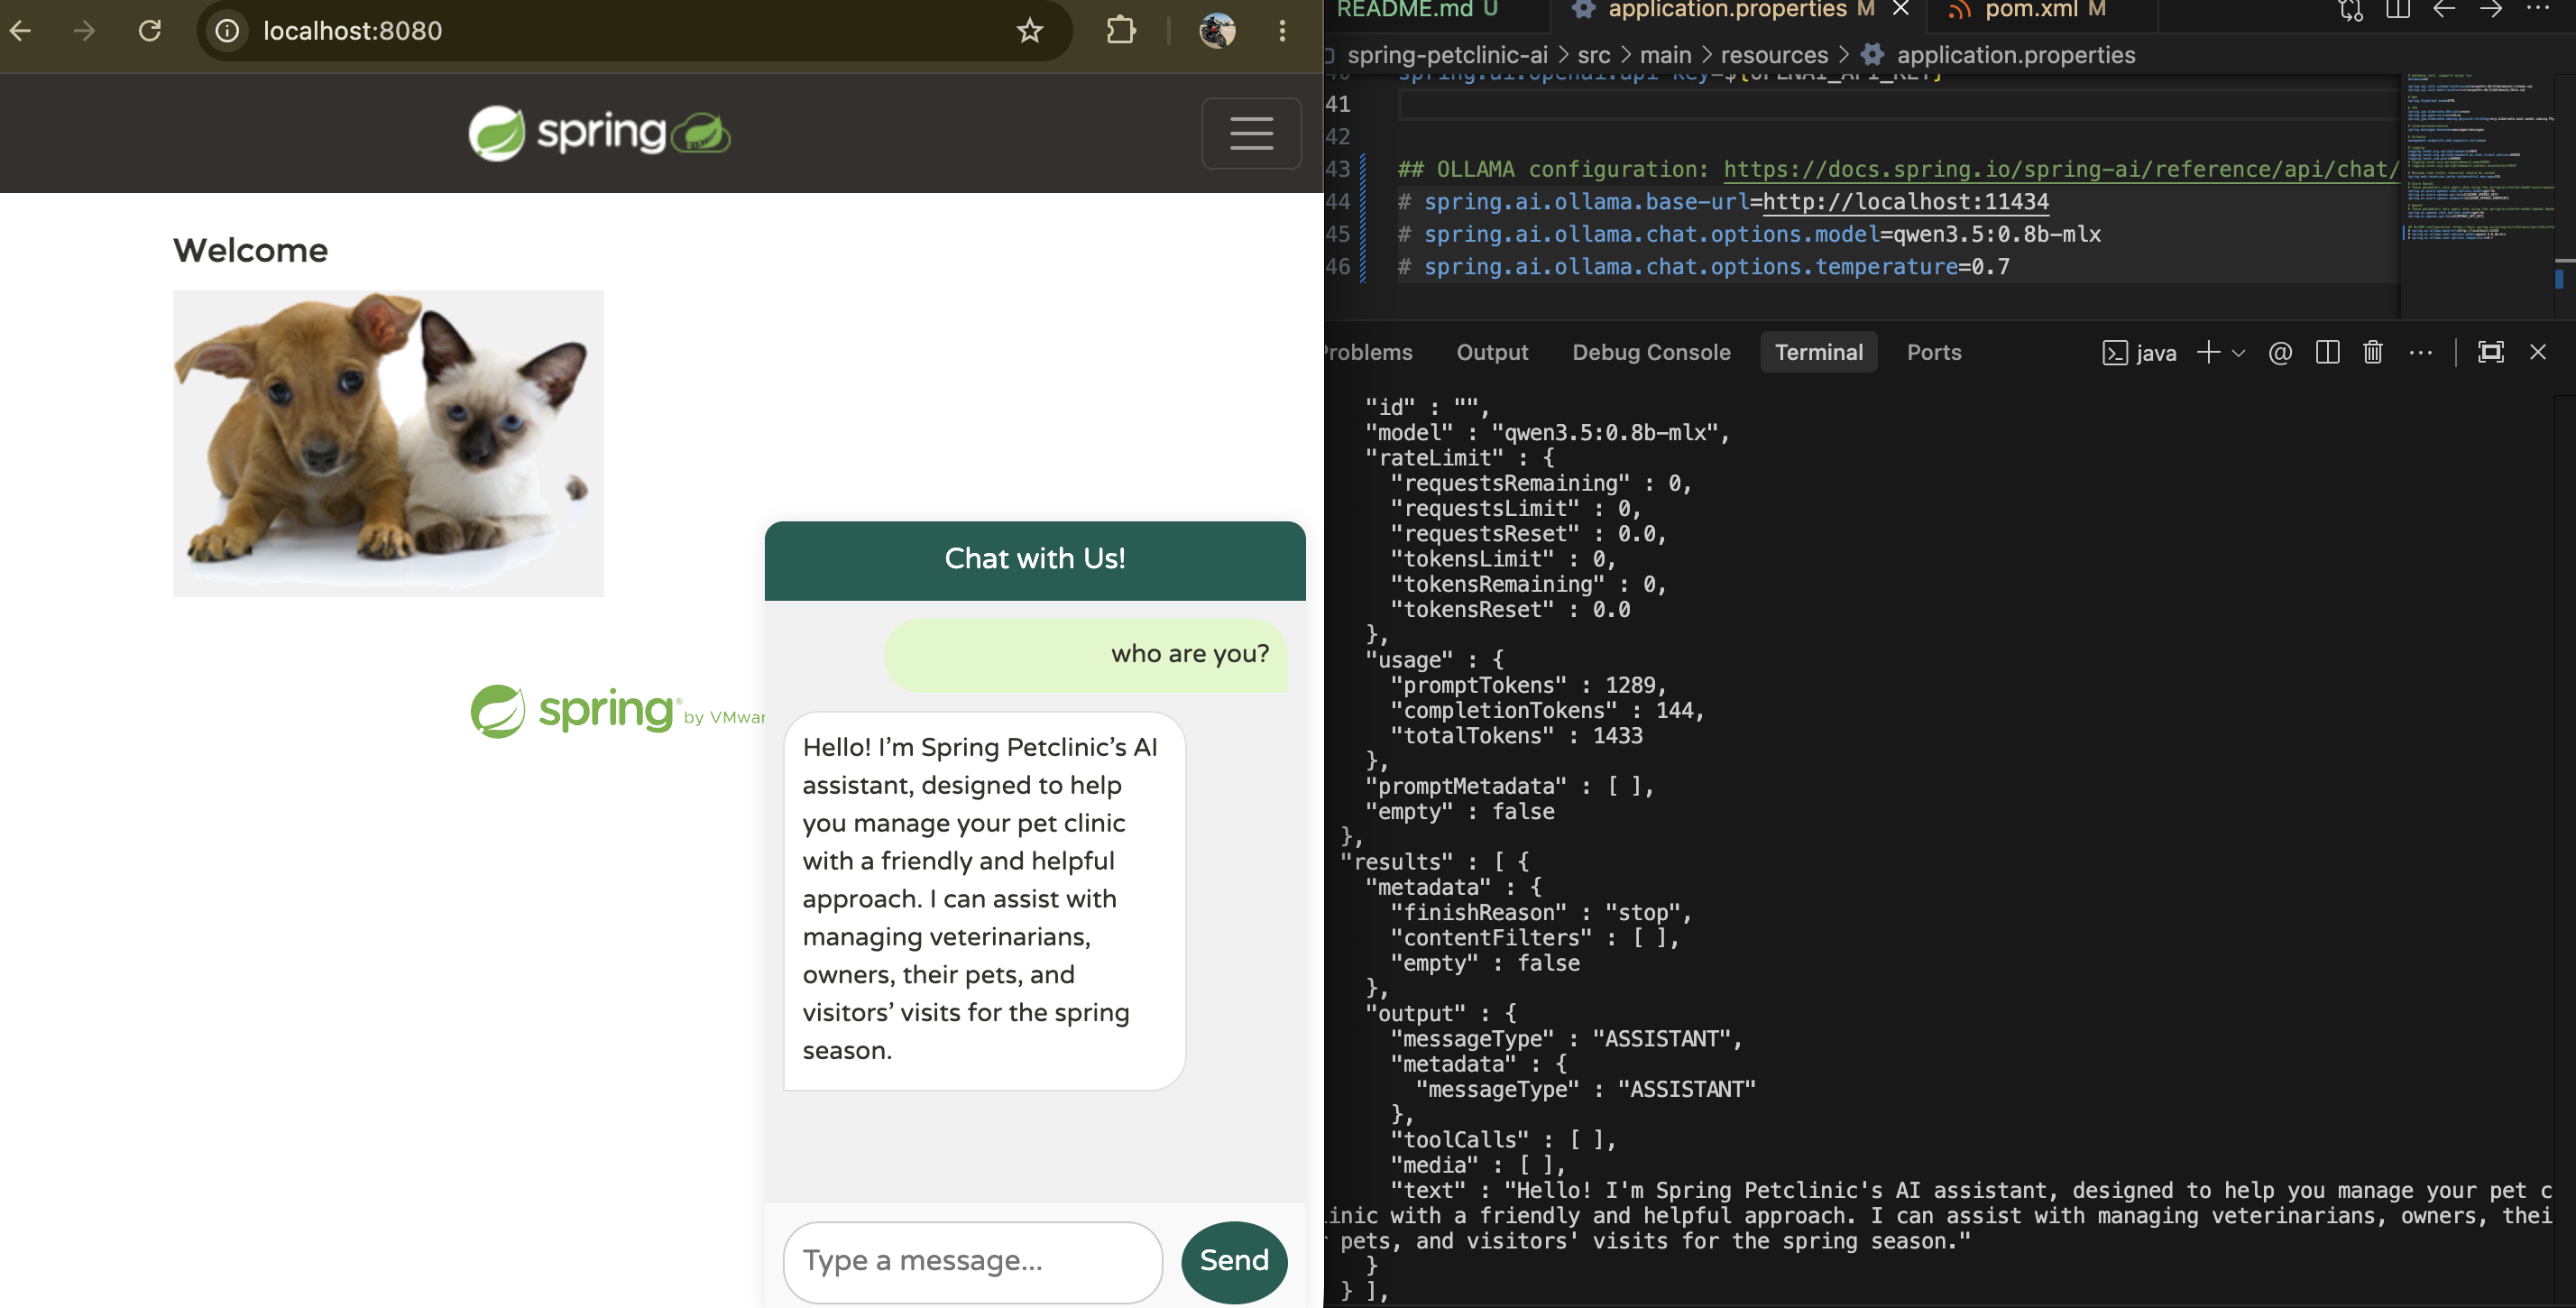Select the spring-petclinic-ai breadcrumb
This screenshot has height=1308, width=2576.
[x=1447, y=55]
